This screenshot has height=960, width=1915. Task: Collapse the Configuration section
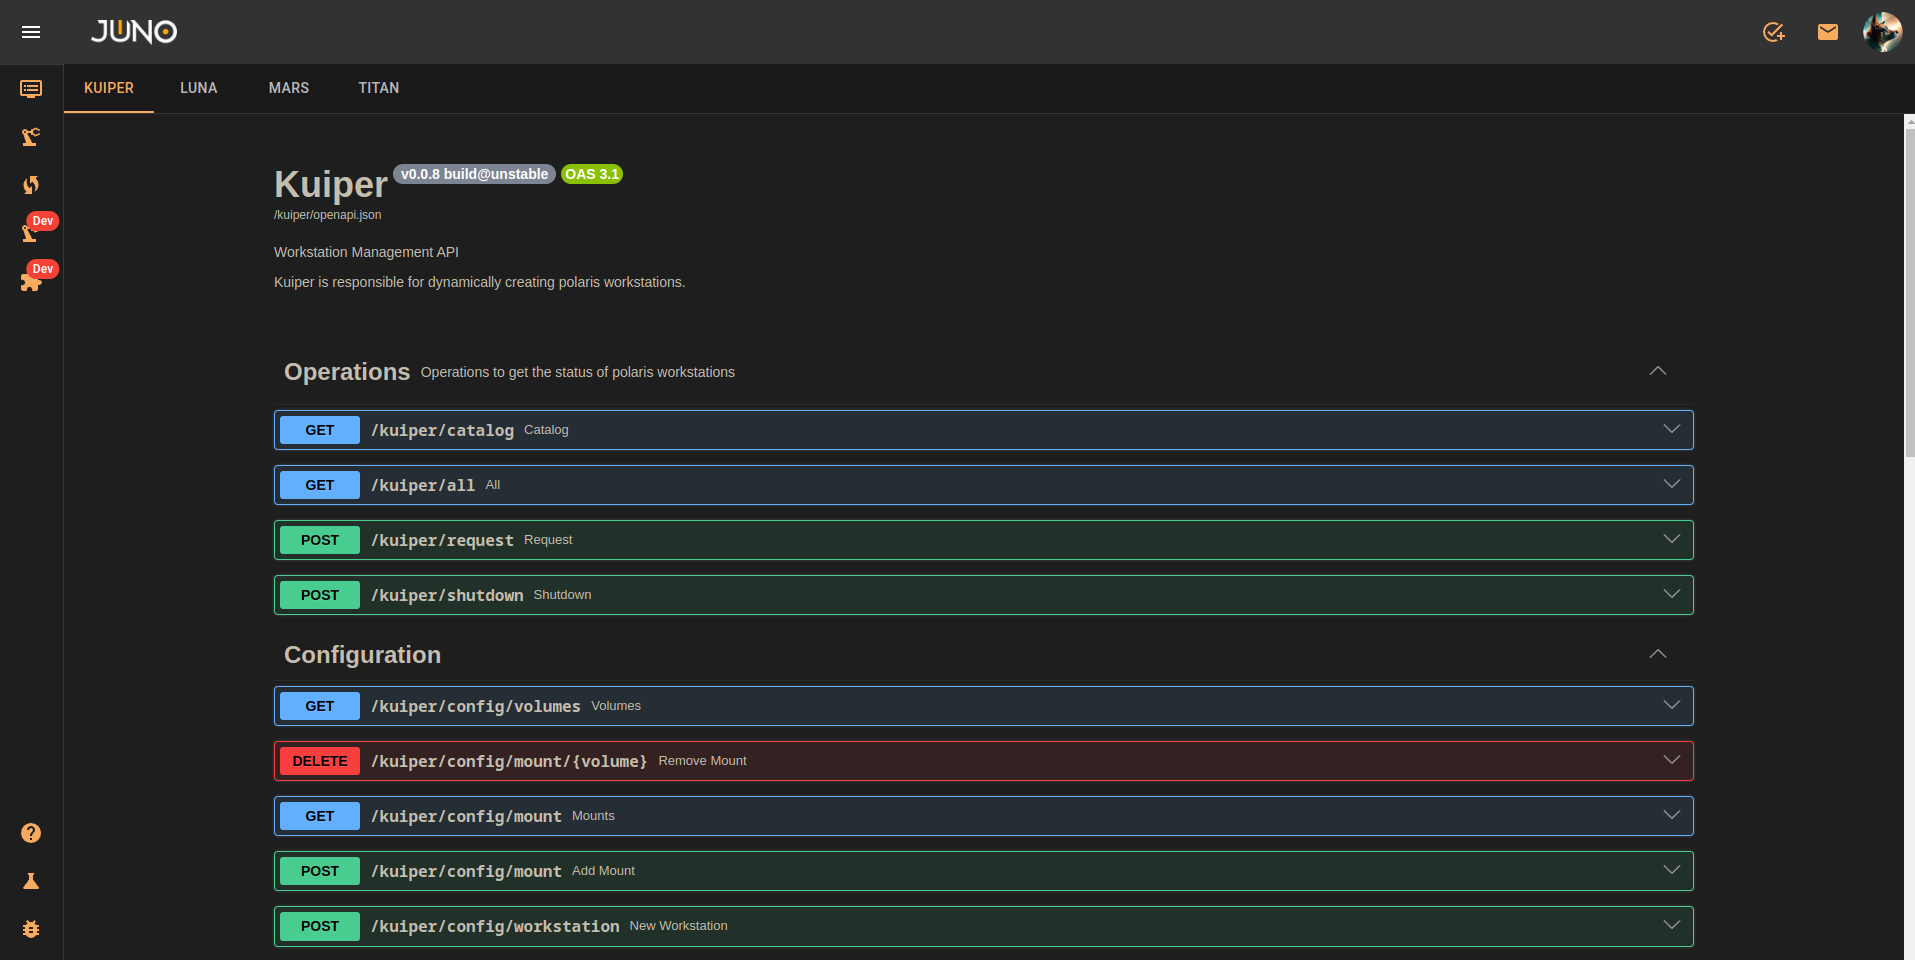click(x=1657, y=654)
